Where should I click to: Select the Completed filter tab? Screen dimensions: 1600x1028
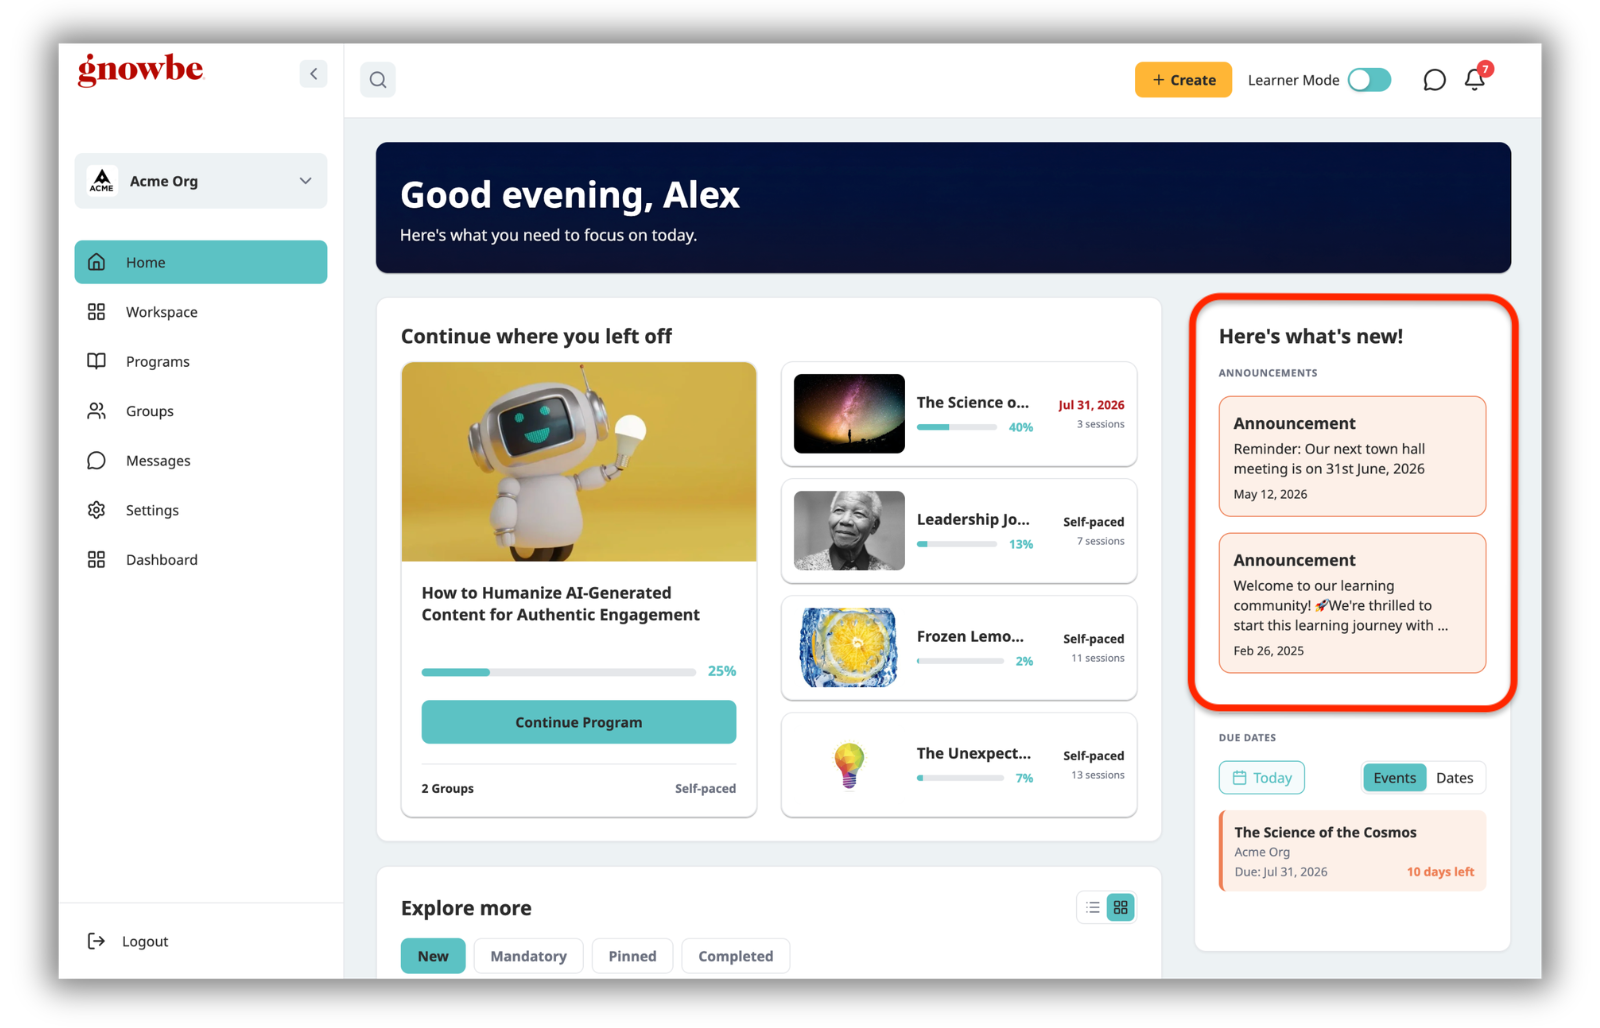[x=735, y=956]
